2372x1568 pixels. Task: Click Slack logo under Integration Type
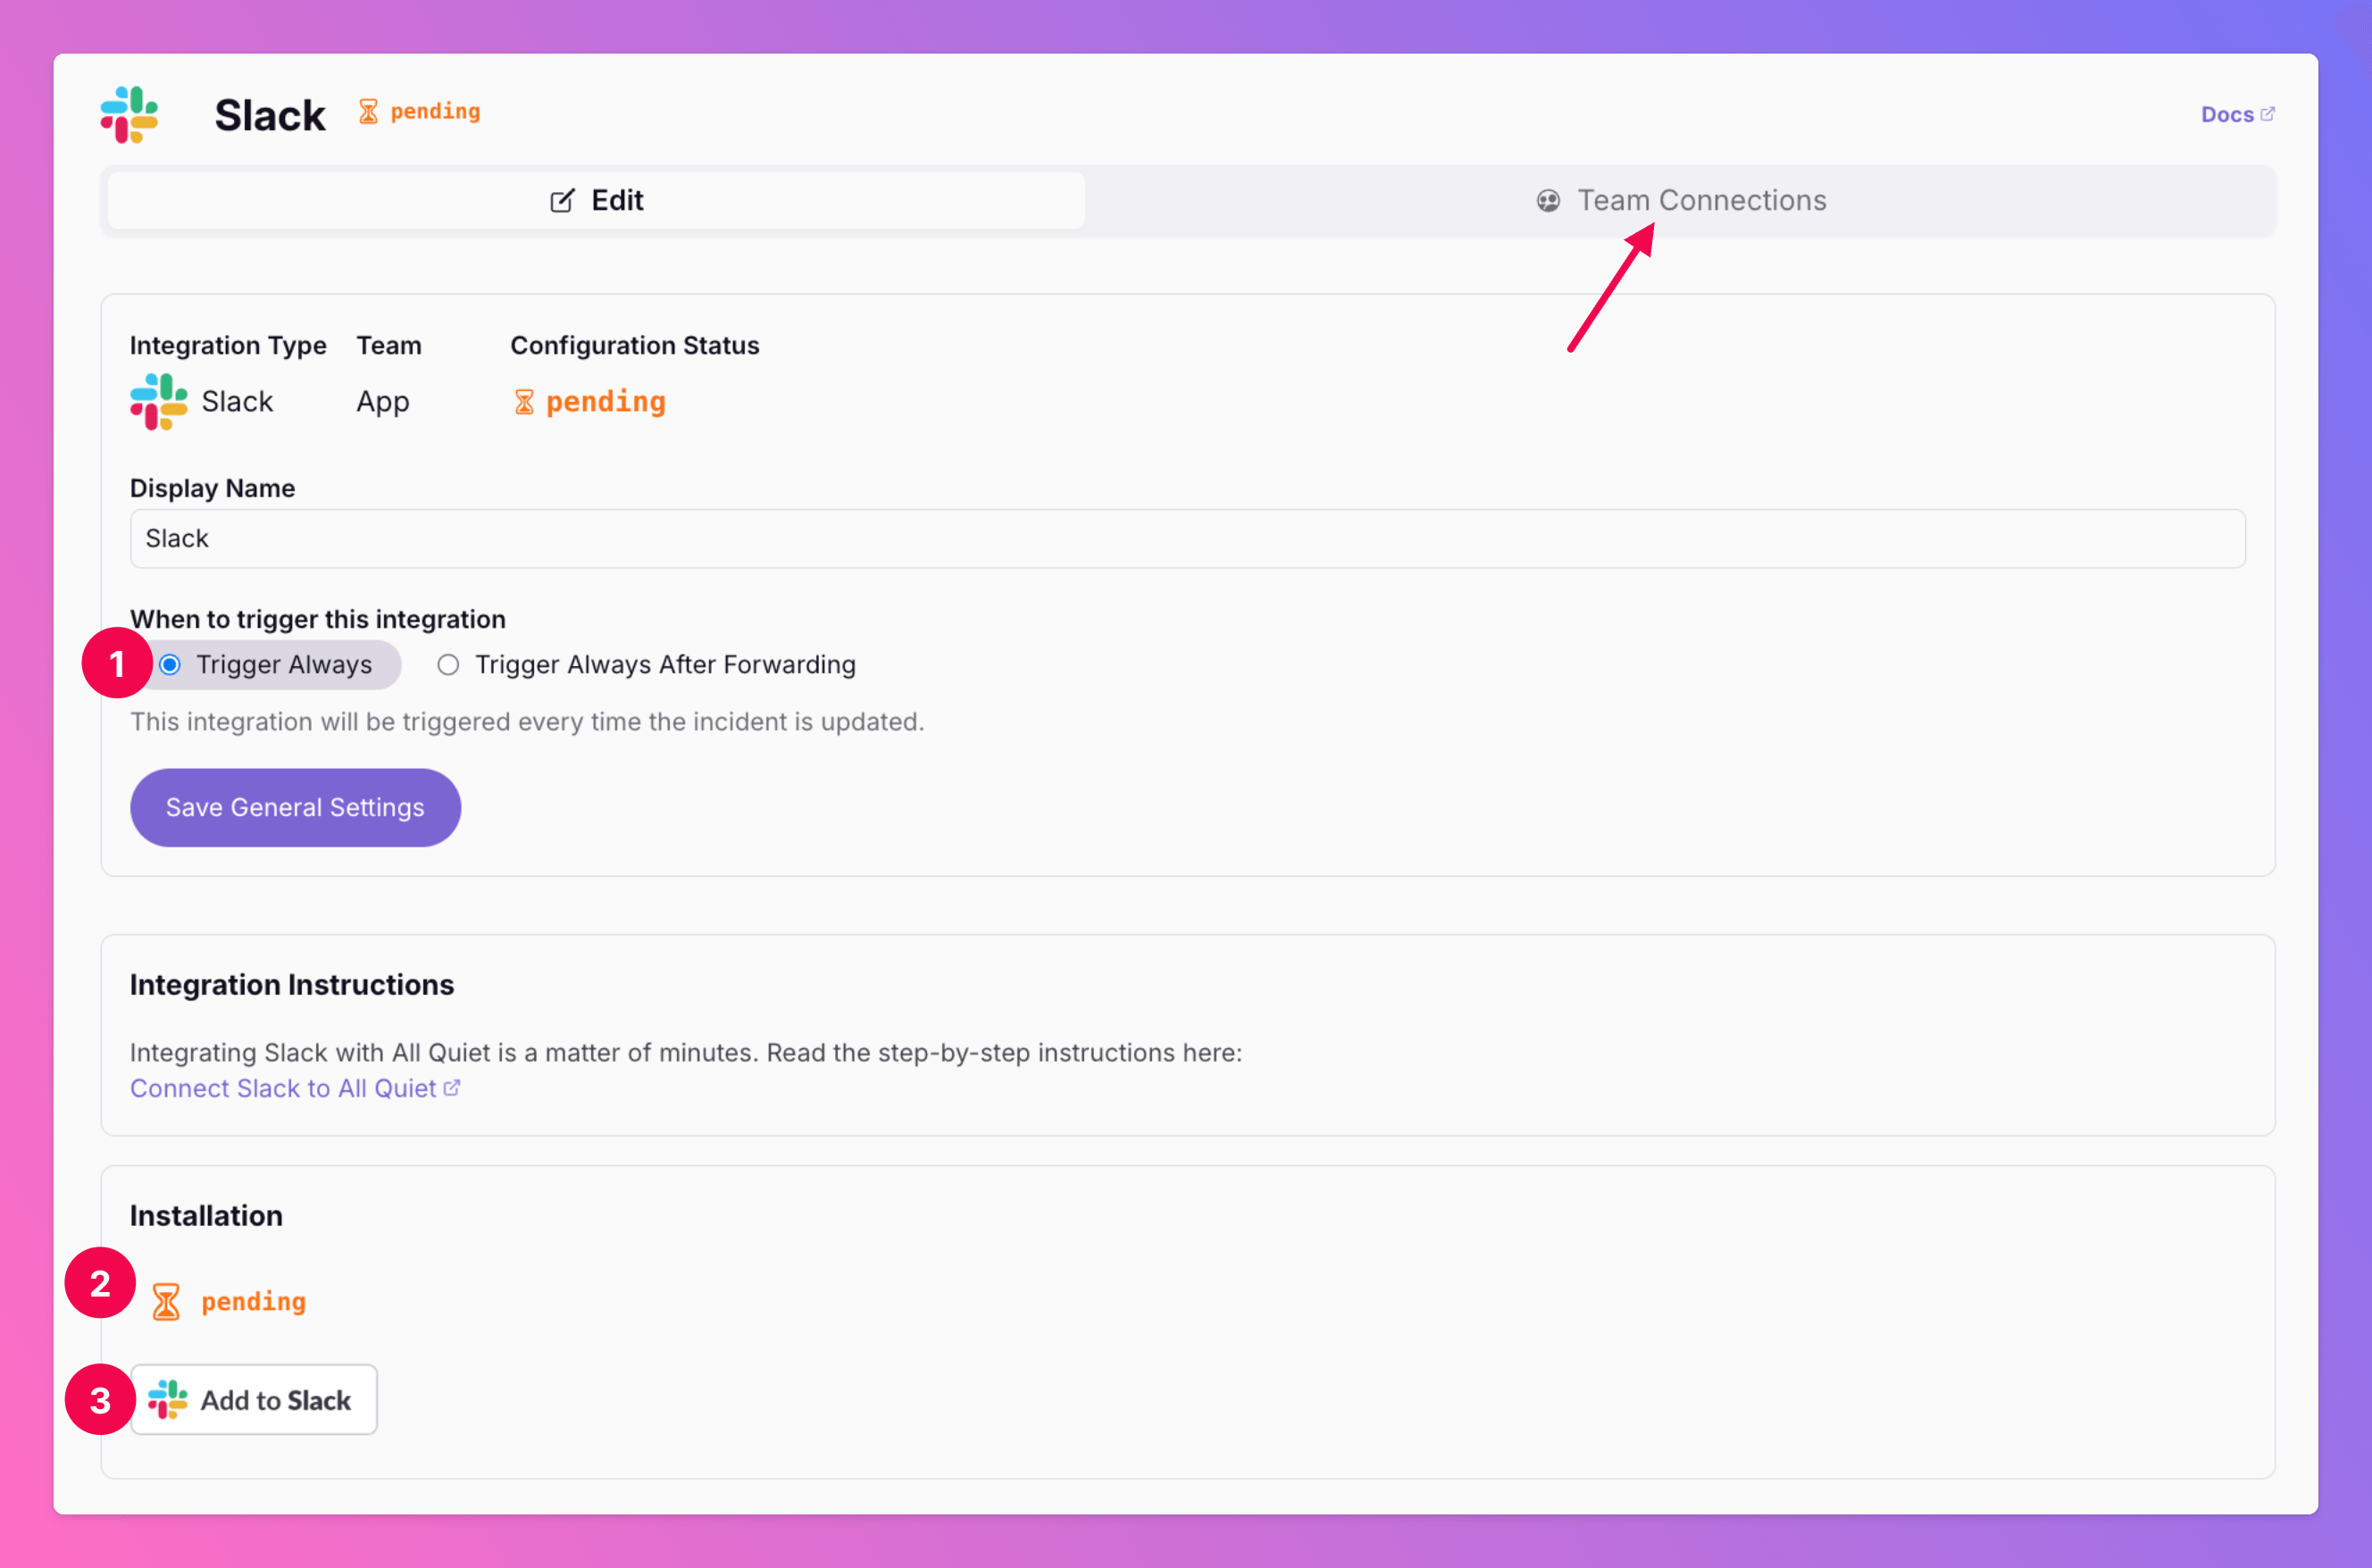pyautogui.click(x=159, y=402)
